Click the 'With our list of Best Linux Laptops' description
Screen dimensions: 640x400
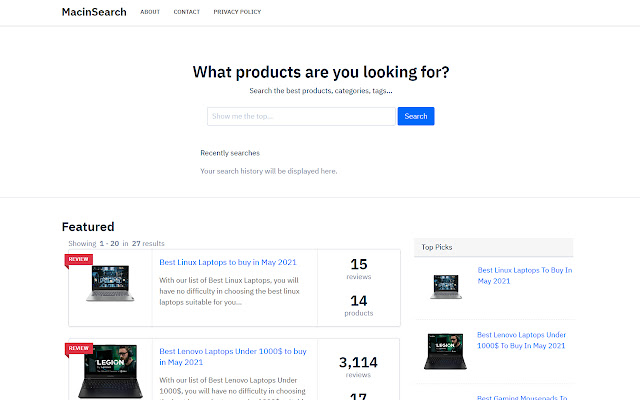(229, 291)
